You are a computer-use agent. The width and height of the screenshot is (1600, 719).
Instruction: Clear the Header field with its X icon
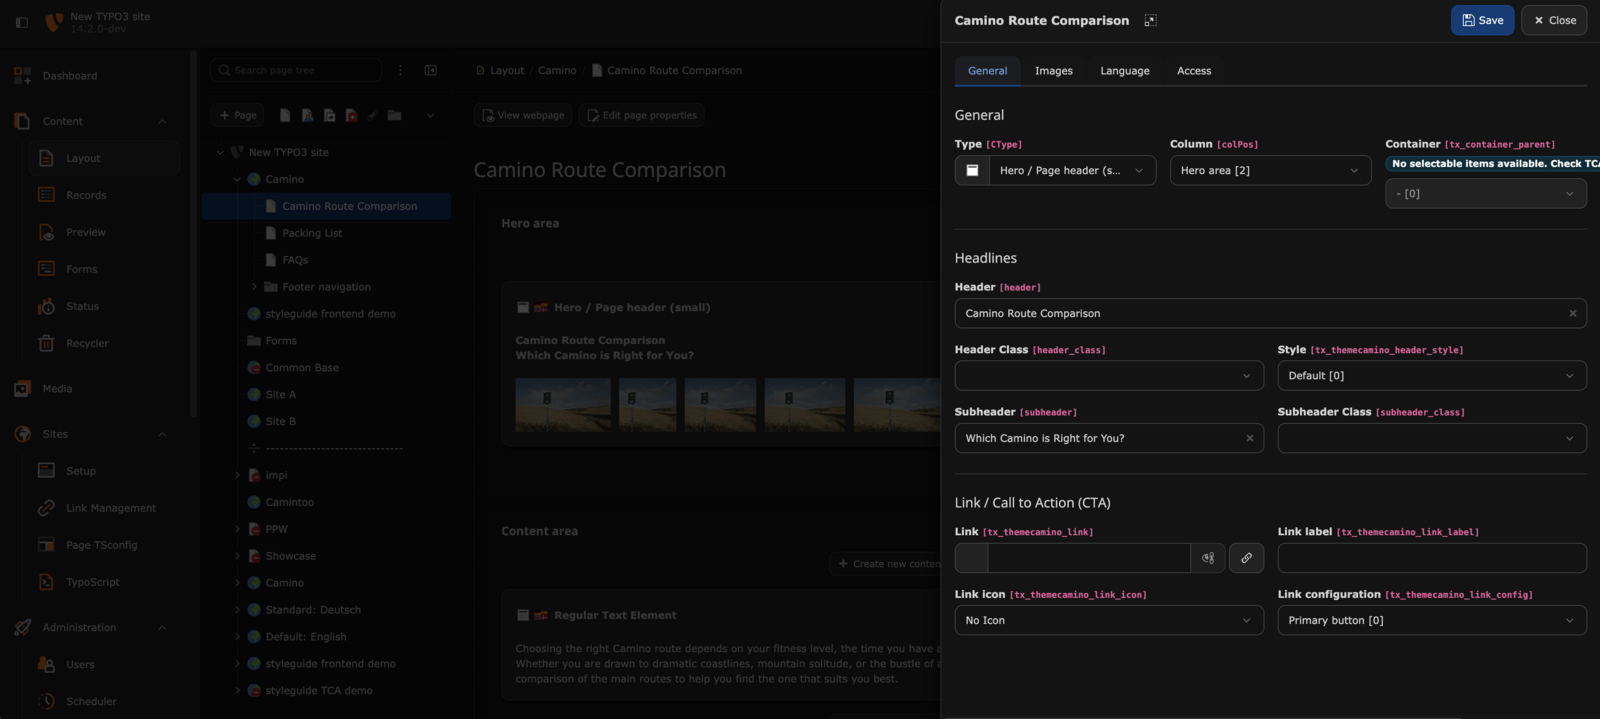(1572, 313)
